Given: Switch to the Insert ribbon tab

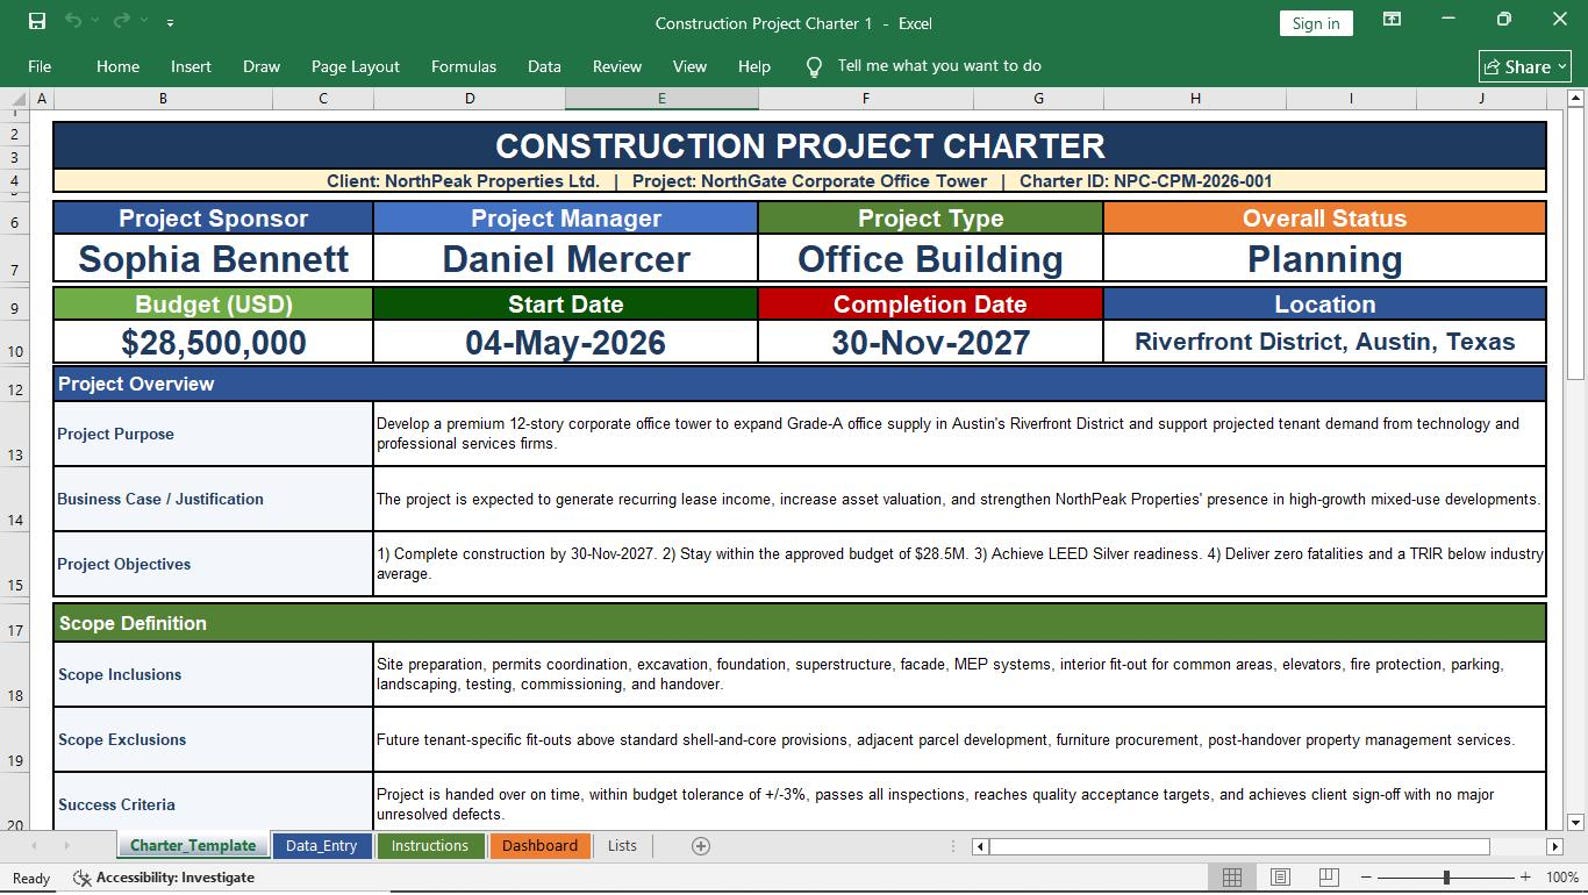Looking at the screenshot, I should coord(190,66).
